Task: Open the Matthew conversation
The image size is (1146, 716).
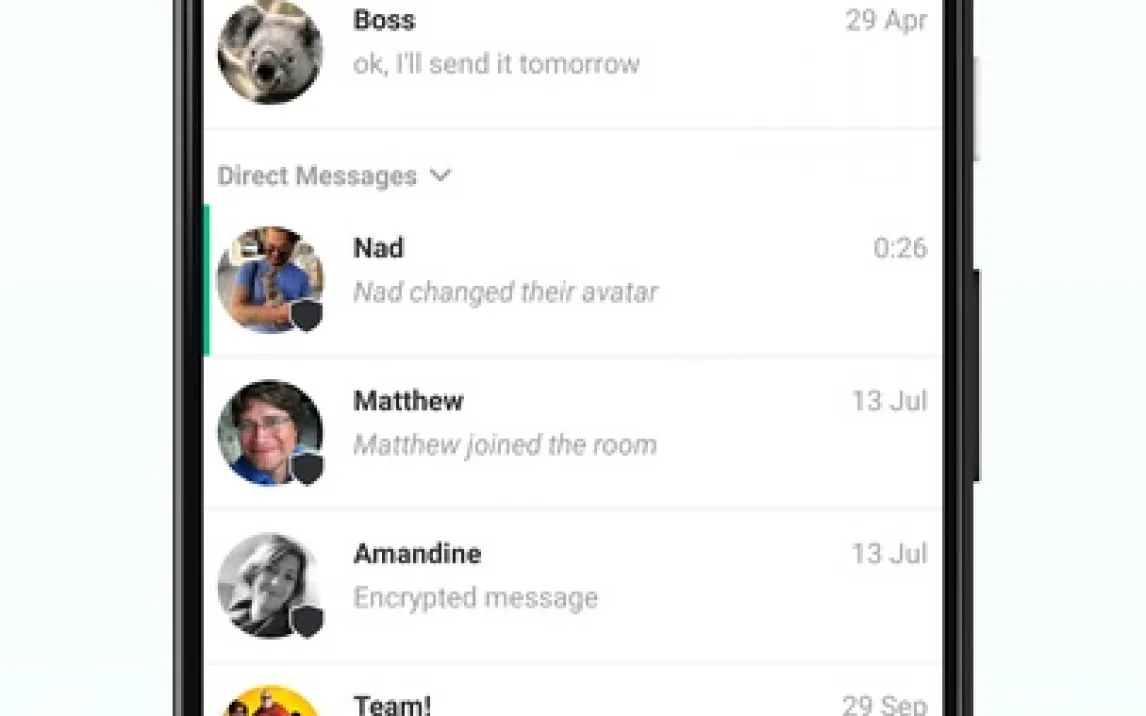Action: click(x=573, y=433)
